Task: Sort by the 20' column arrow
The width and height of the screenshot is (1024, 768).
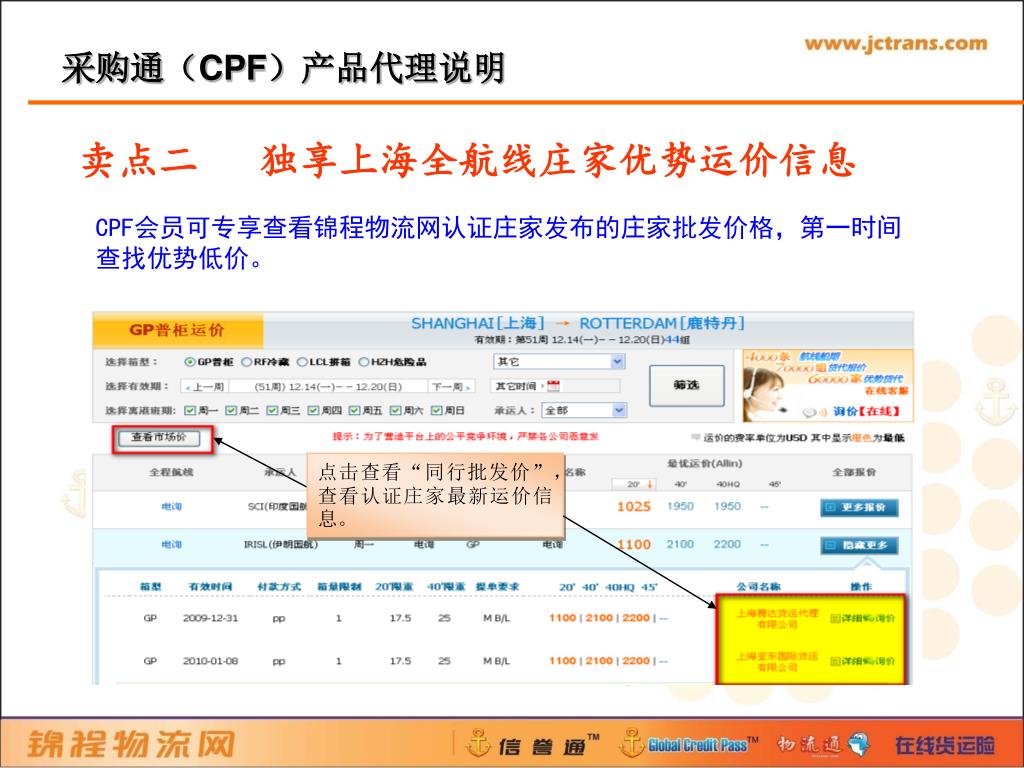Action: pyautogui.click(x=650, y=485)
